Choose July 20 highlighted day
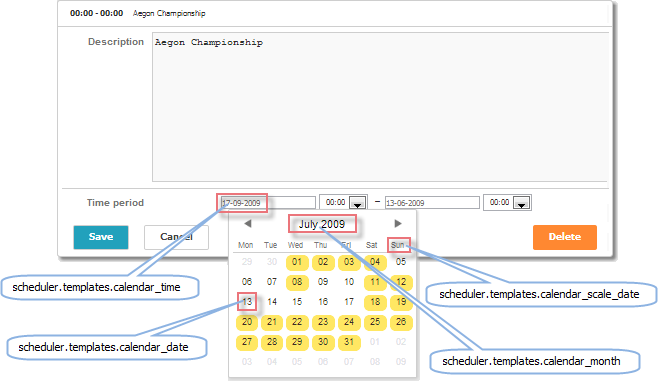 click(x=247, y=322)
